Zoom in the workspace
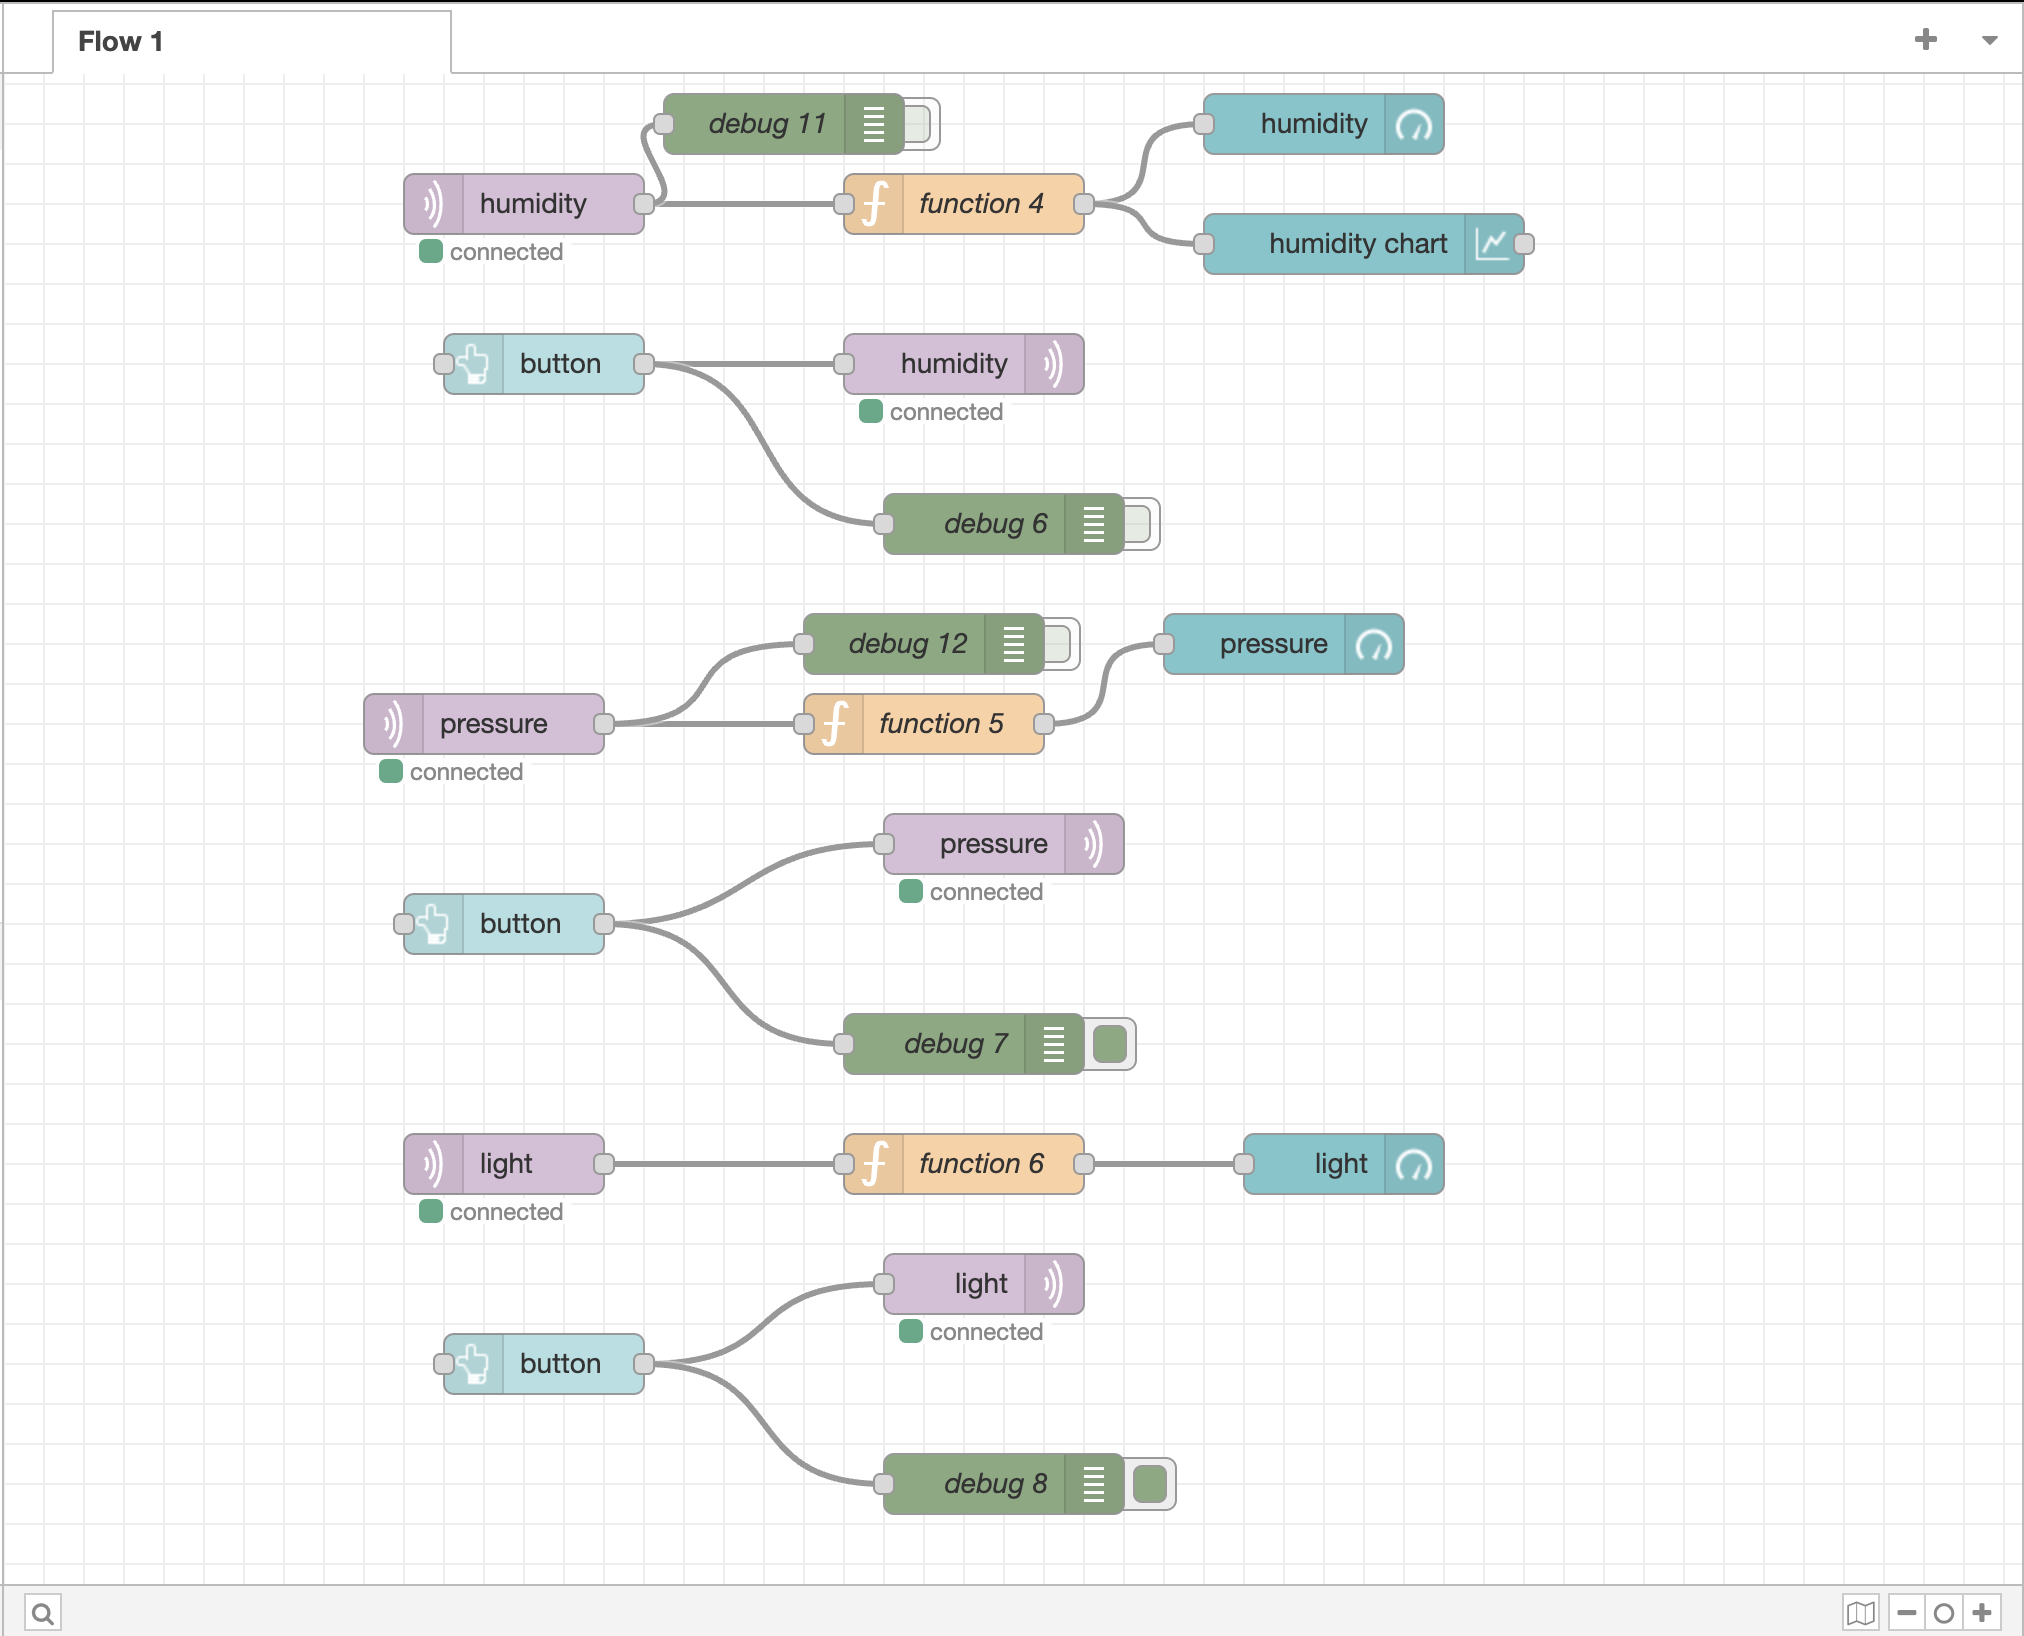The width and height of the screenshot is (2024, 1636). click(1982, 1612)
